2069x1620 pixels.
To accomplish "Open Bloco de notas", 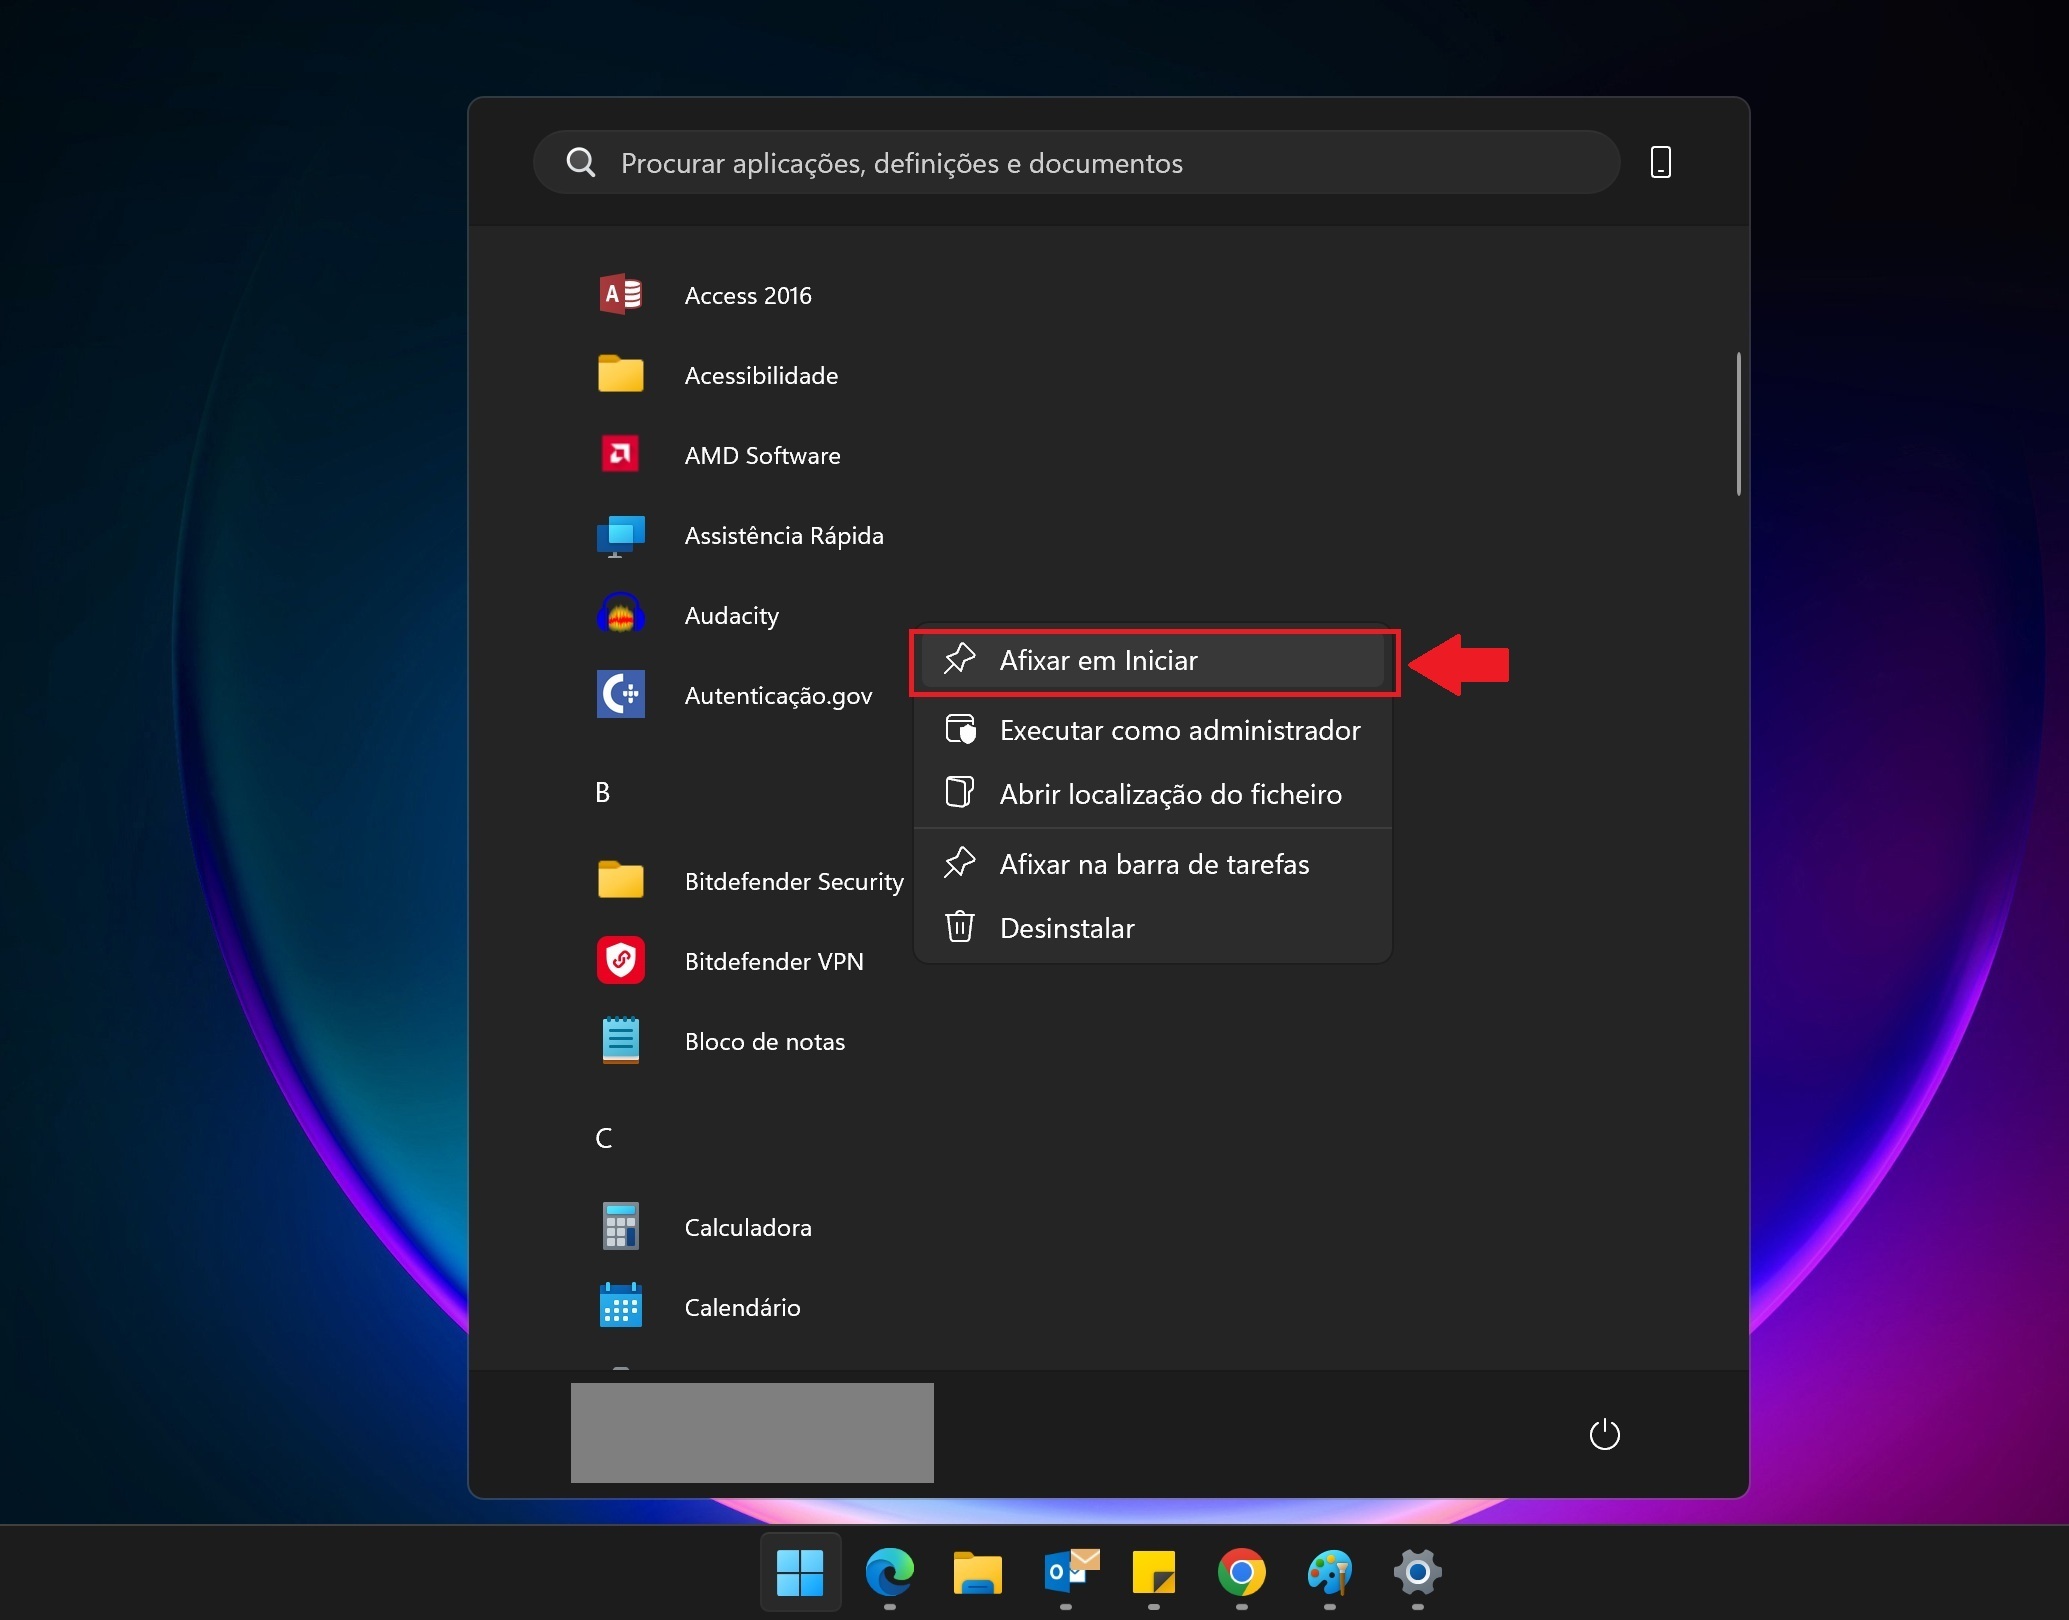I will pos(764,1041).
